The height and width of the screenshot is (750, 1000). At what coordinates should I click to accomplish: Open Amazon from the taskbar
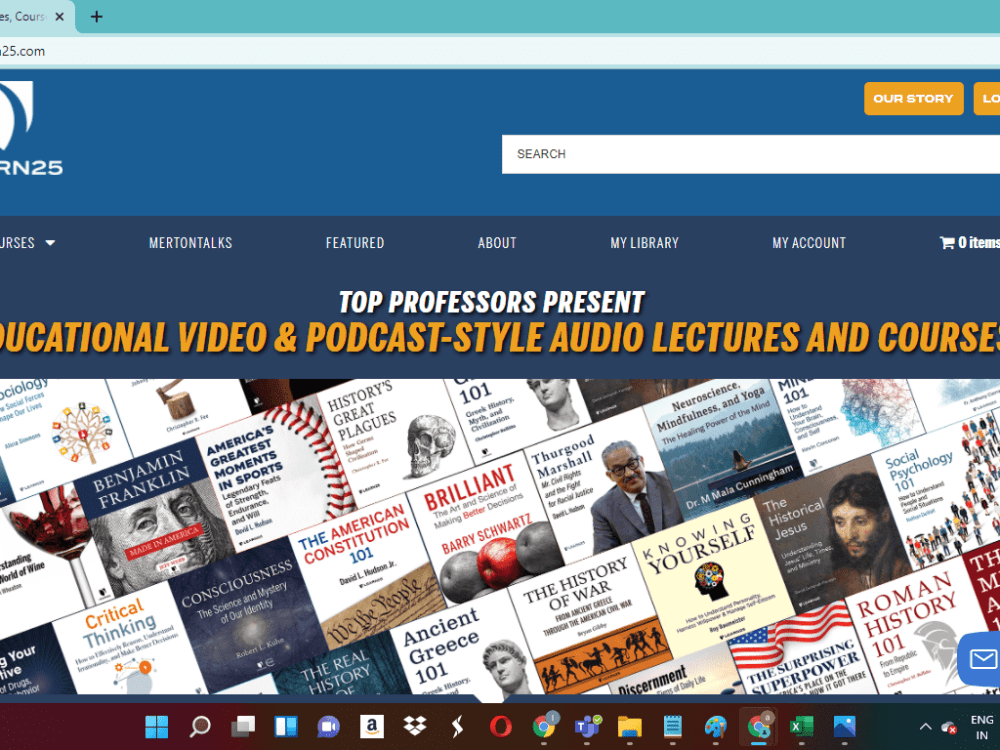point(372,726)
